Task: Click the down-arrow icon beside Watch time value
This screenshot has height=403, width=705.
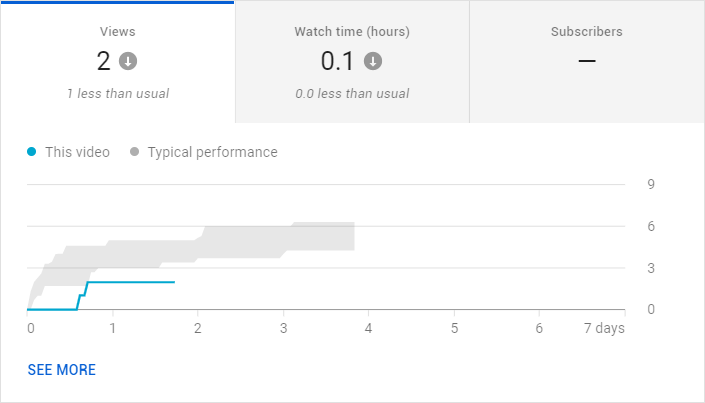Action: pos(373,61)
